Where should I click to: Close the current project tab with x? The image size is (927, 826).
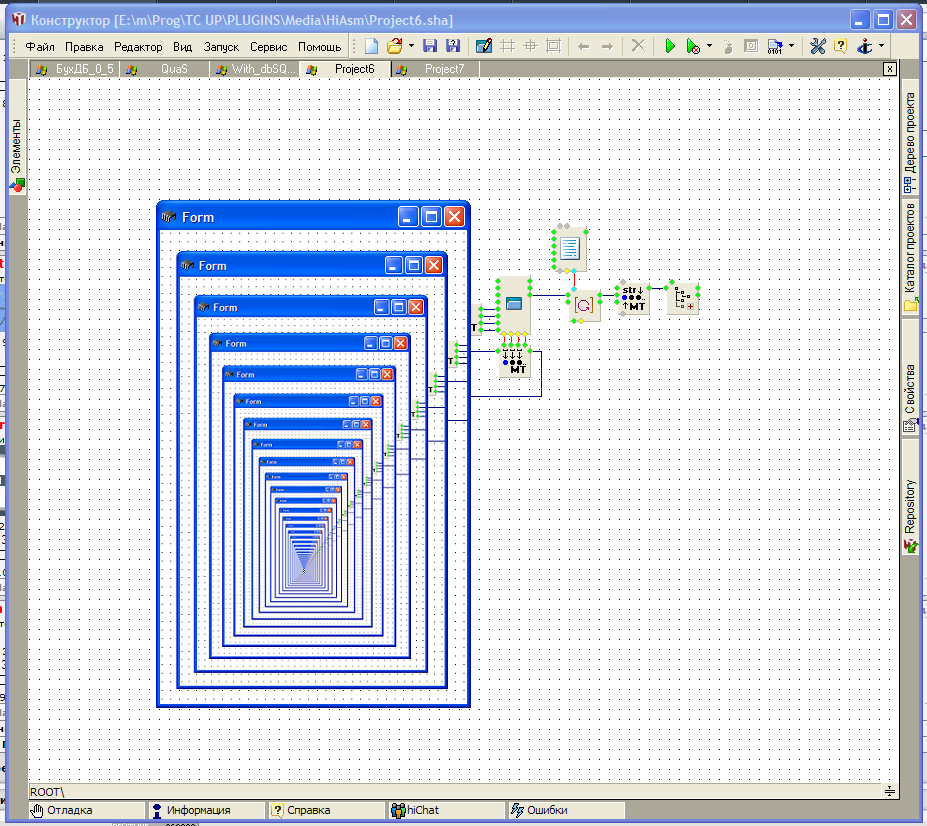(889, 69)
